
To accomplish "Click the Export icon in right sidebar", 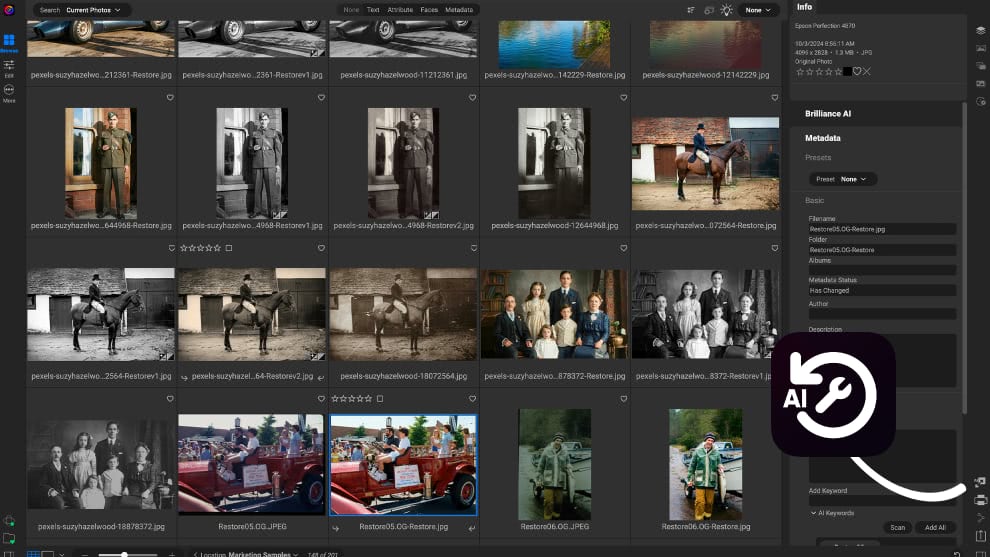I will [980, 536].
